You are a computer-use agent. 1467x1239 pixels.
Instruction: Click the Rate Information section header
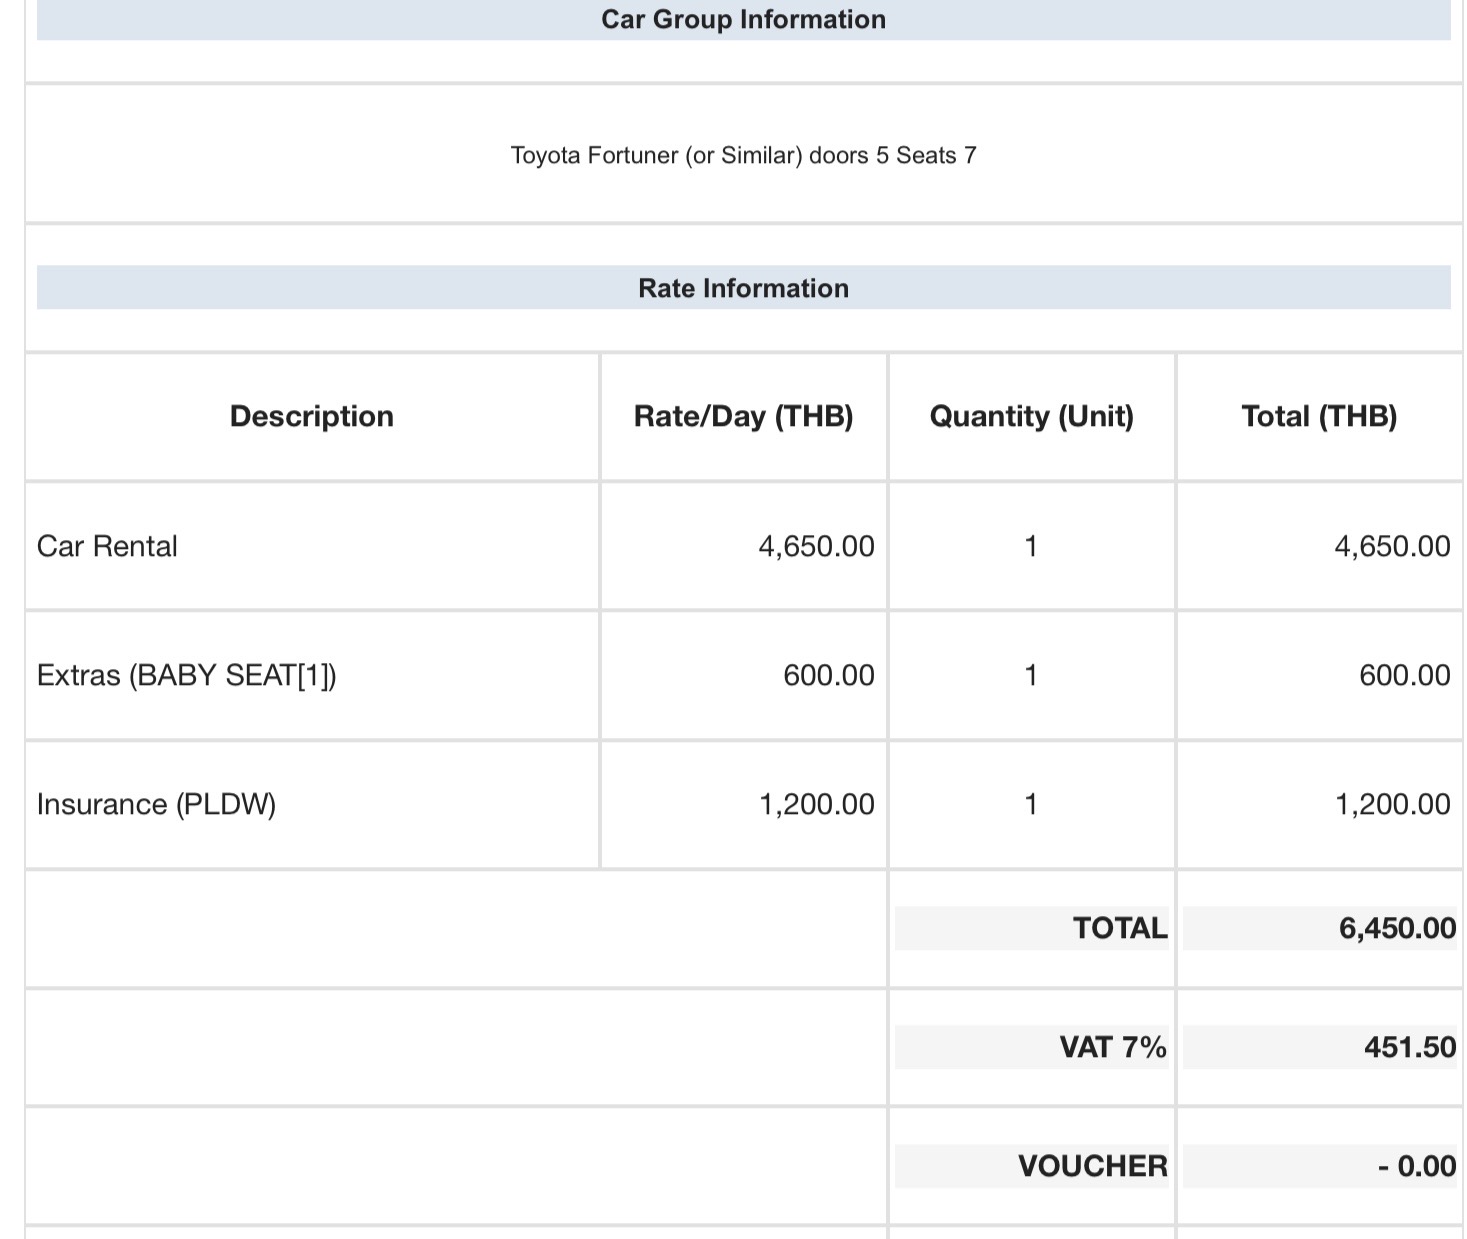click(x=743, y=288)
